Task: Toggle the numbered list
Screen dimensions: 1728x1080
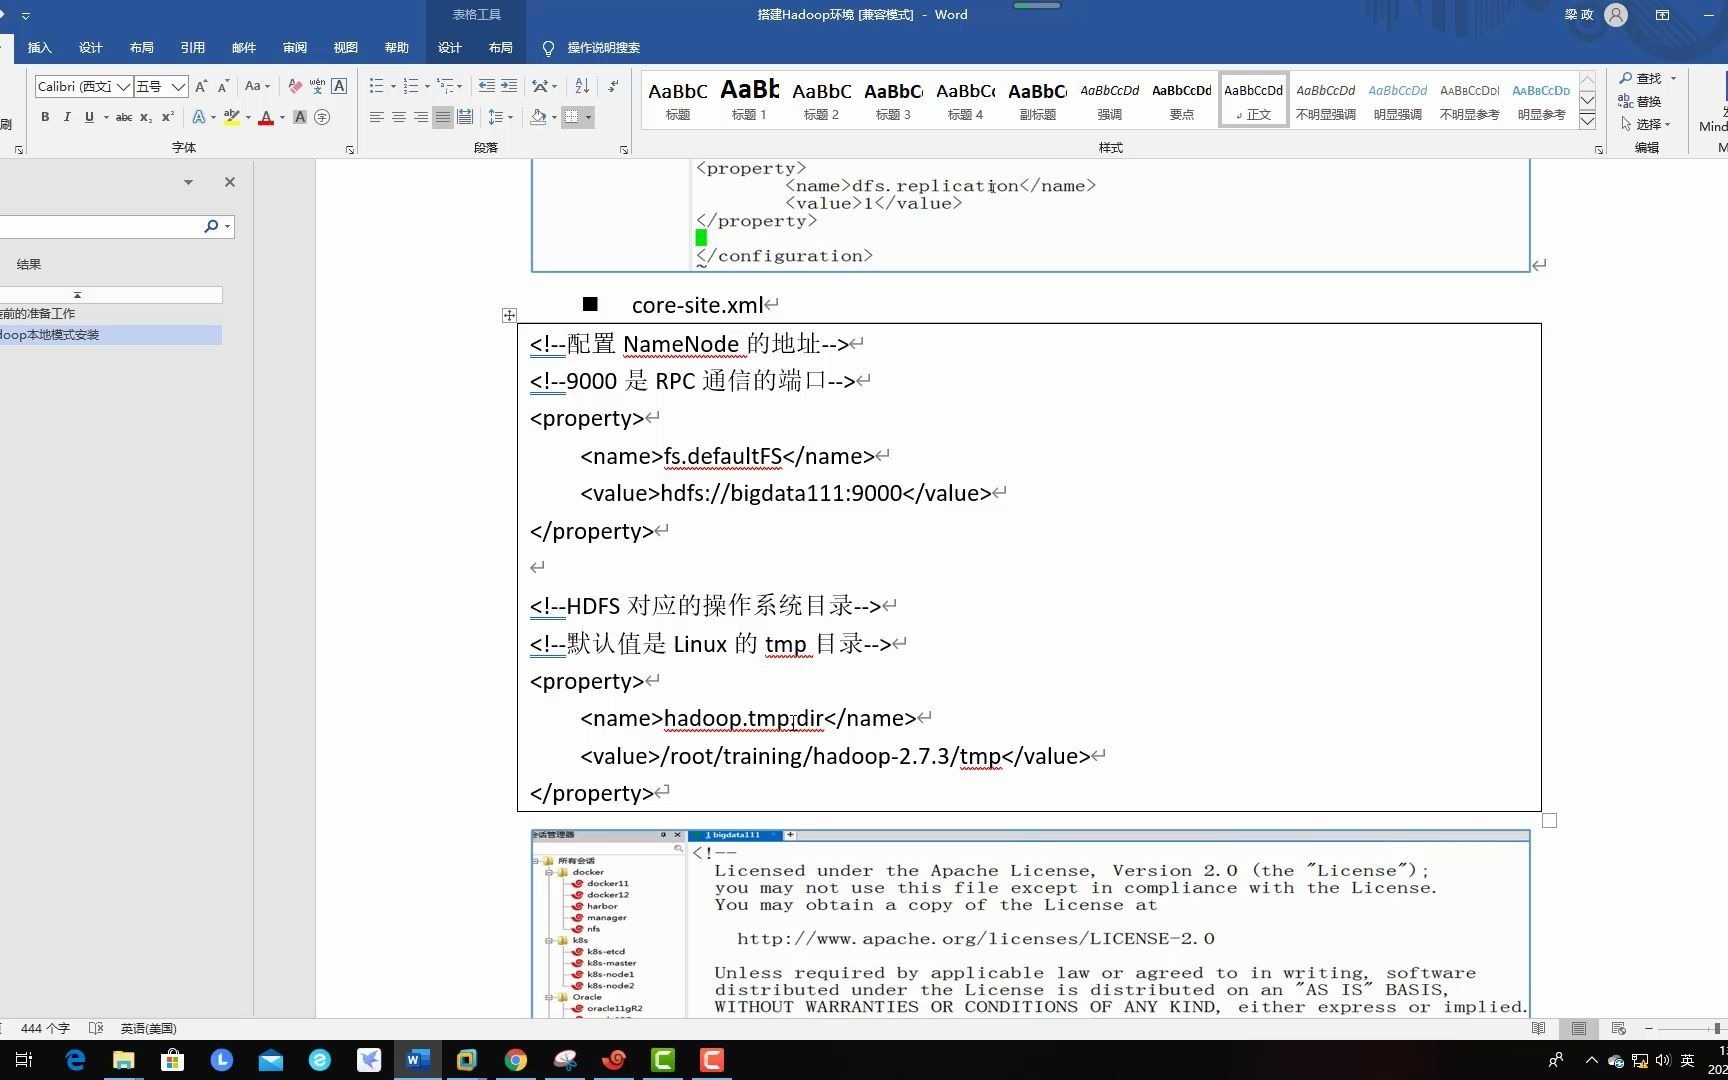Action: (412, 86)
